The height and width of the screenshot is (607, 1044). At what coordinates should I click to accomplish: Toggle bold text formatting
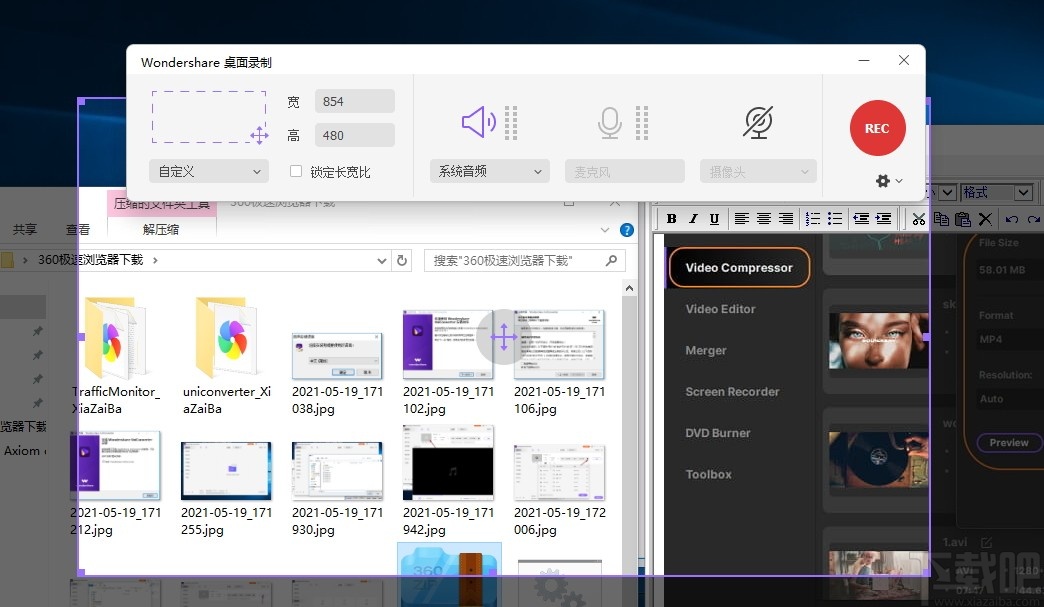click(670, 219)
